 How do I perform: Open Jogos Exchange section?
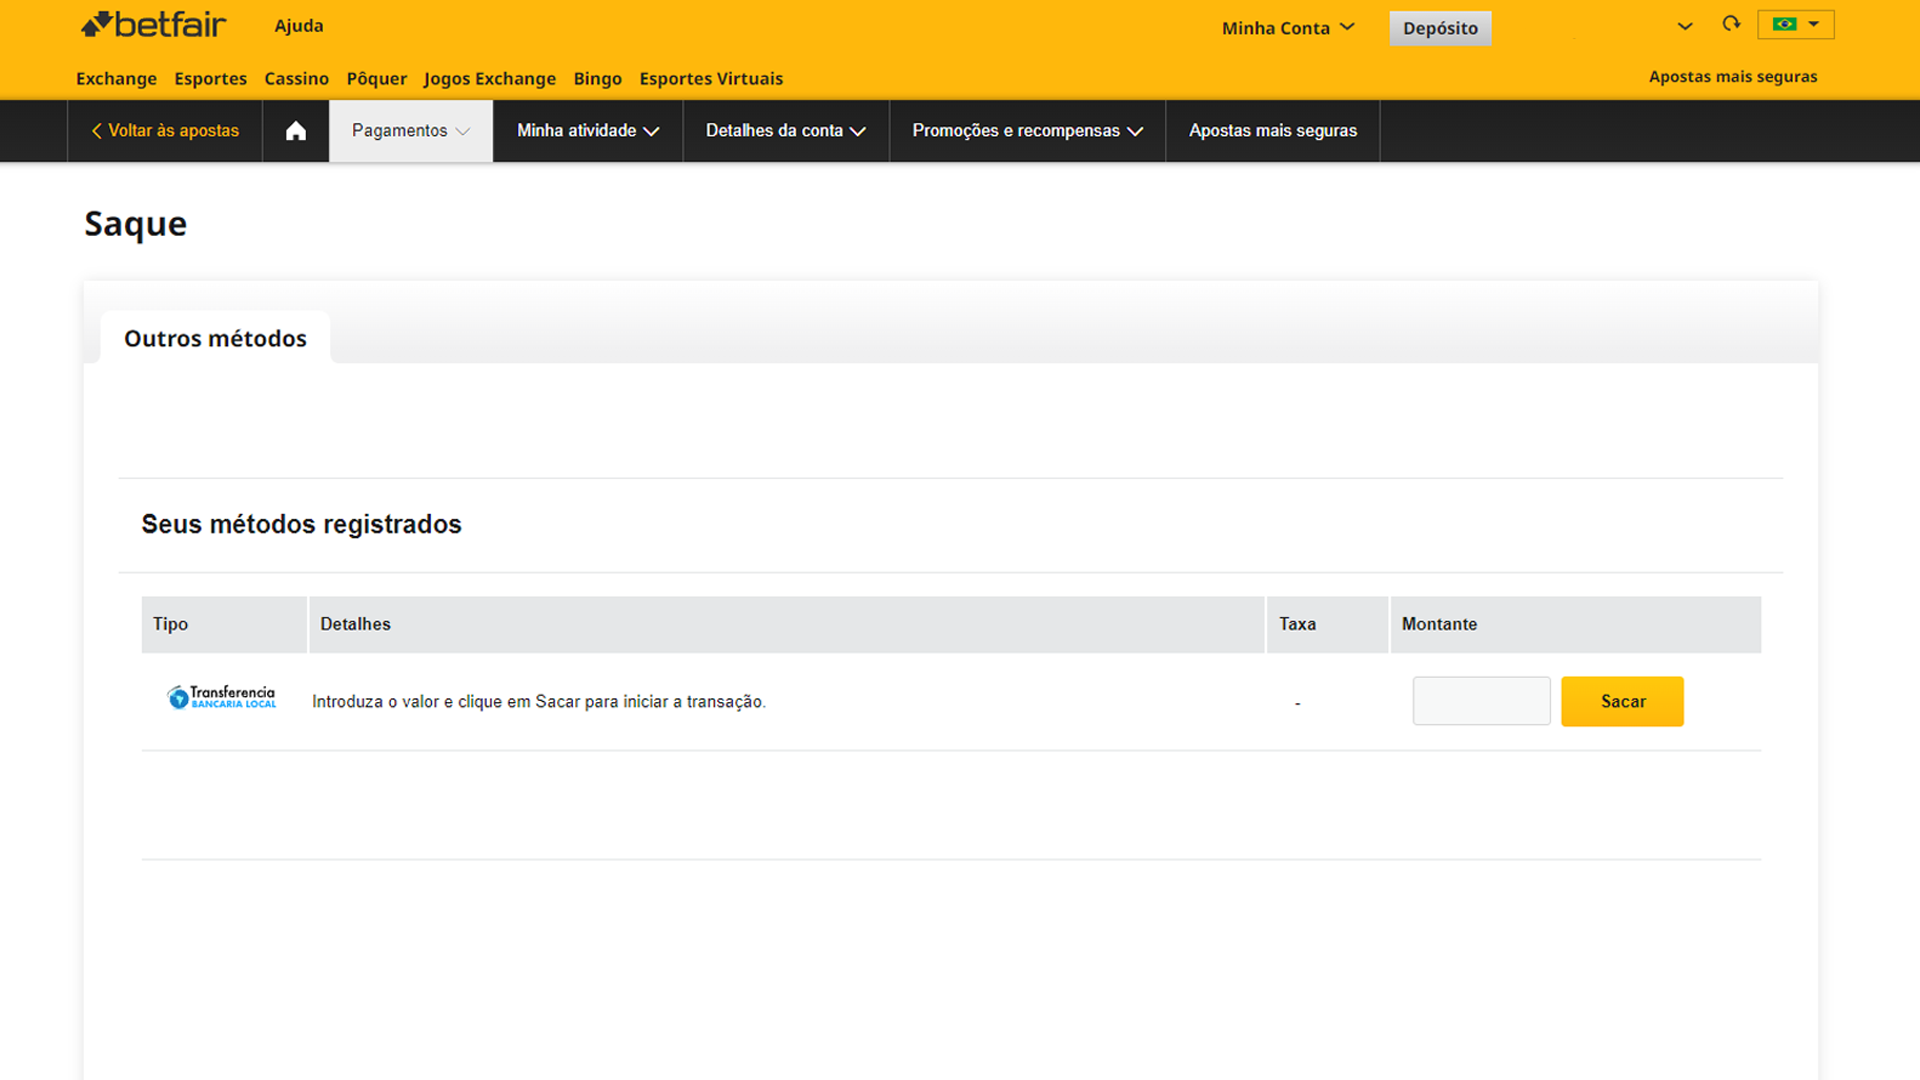click(x=489, y=78)
